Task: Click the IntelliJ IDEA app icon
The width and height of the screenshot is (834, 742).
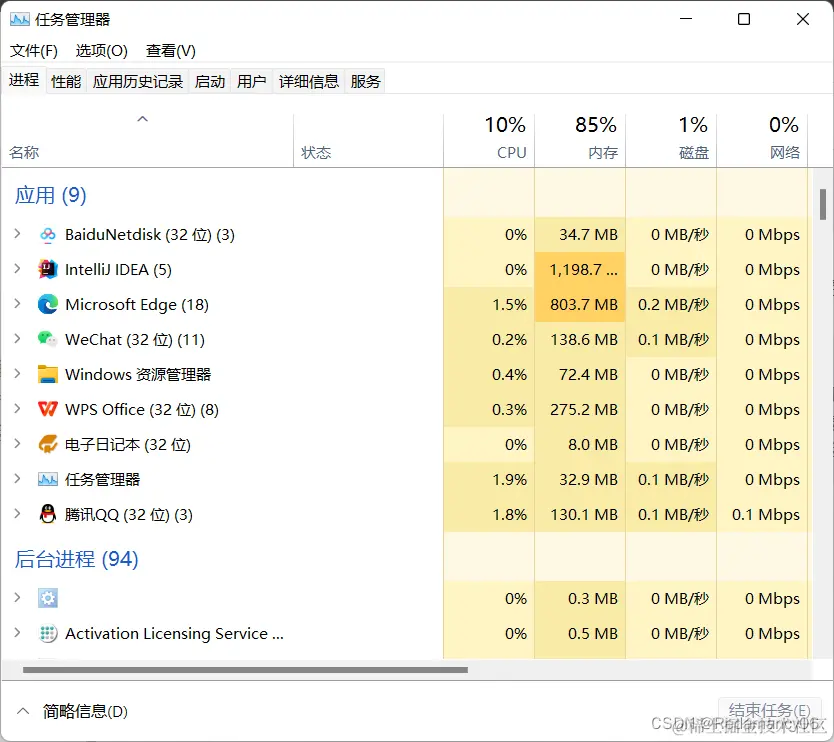Action: pos(47,270)
